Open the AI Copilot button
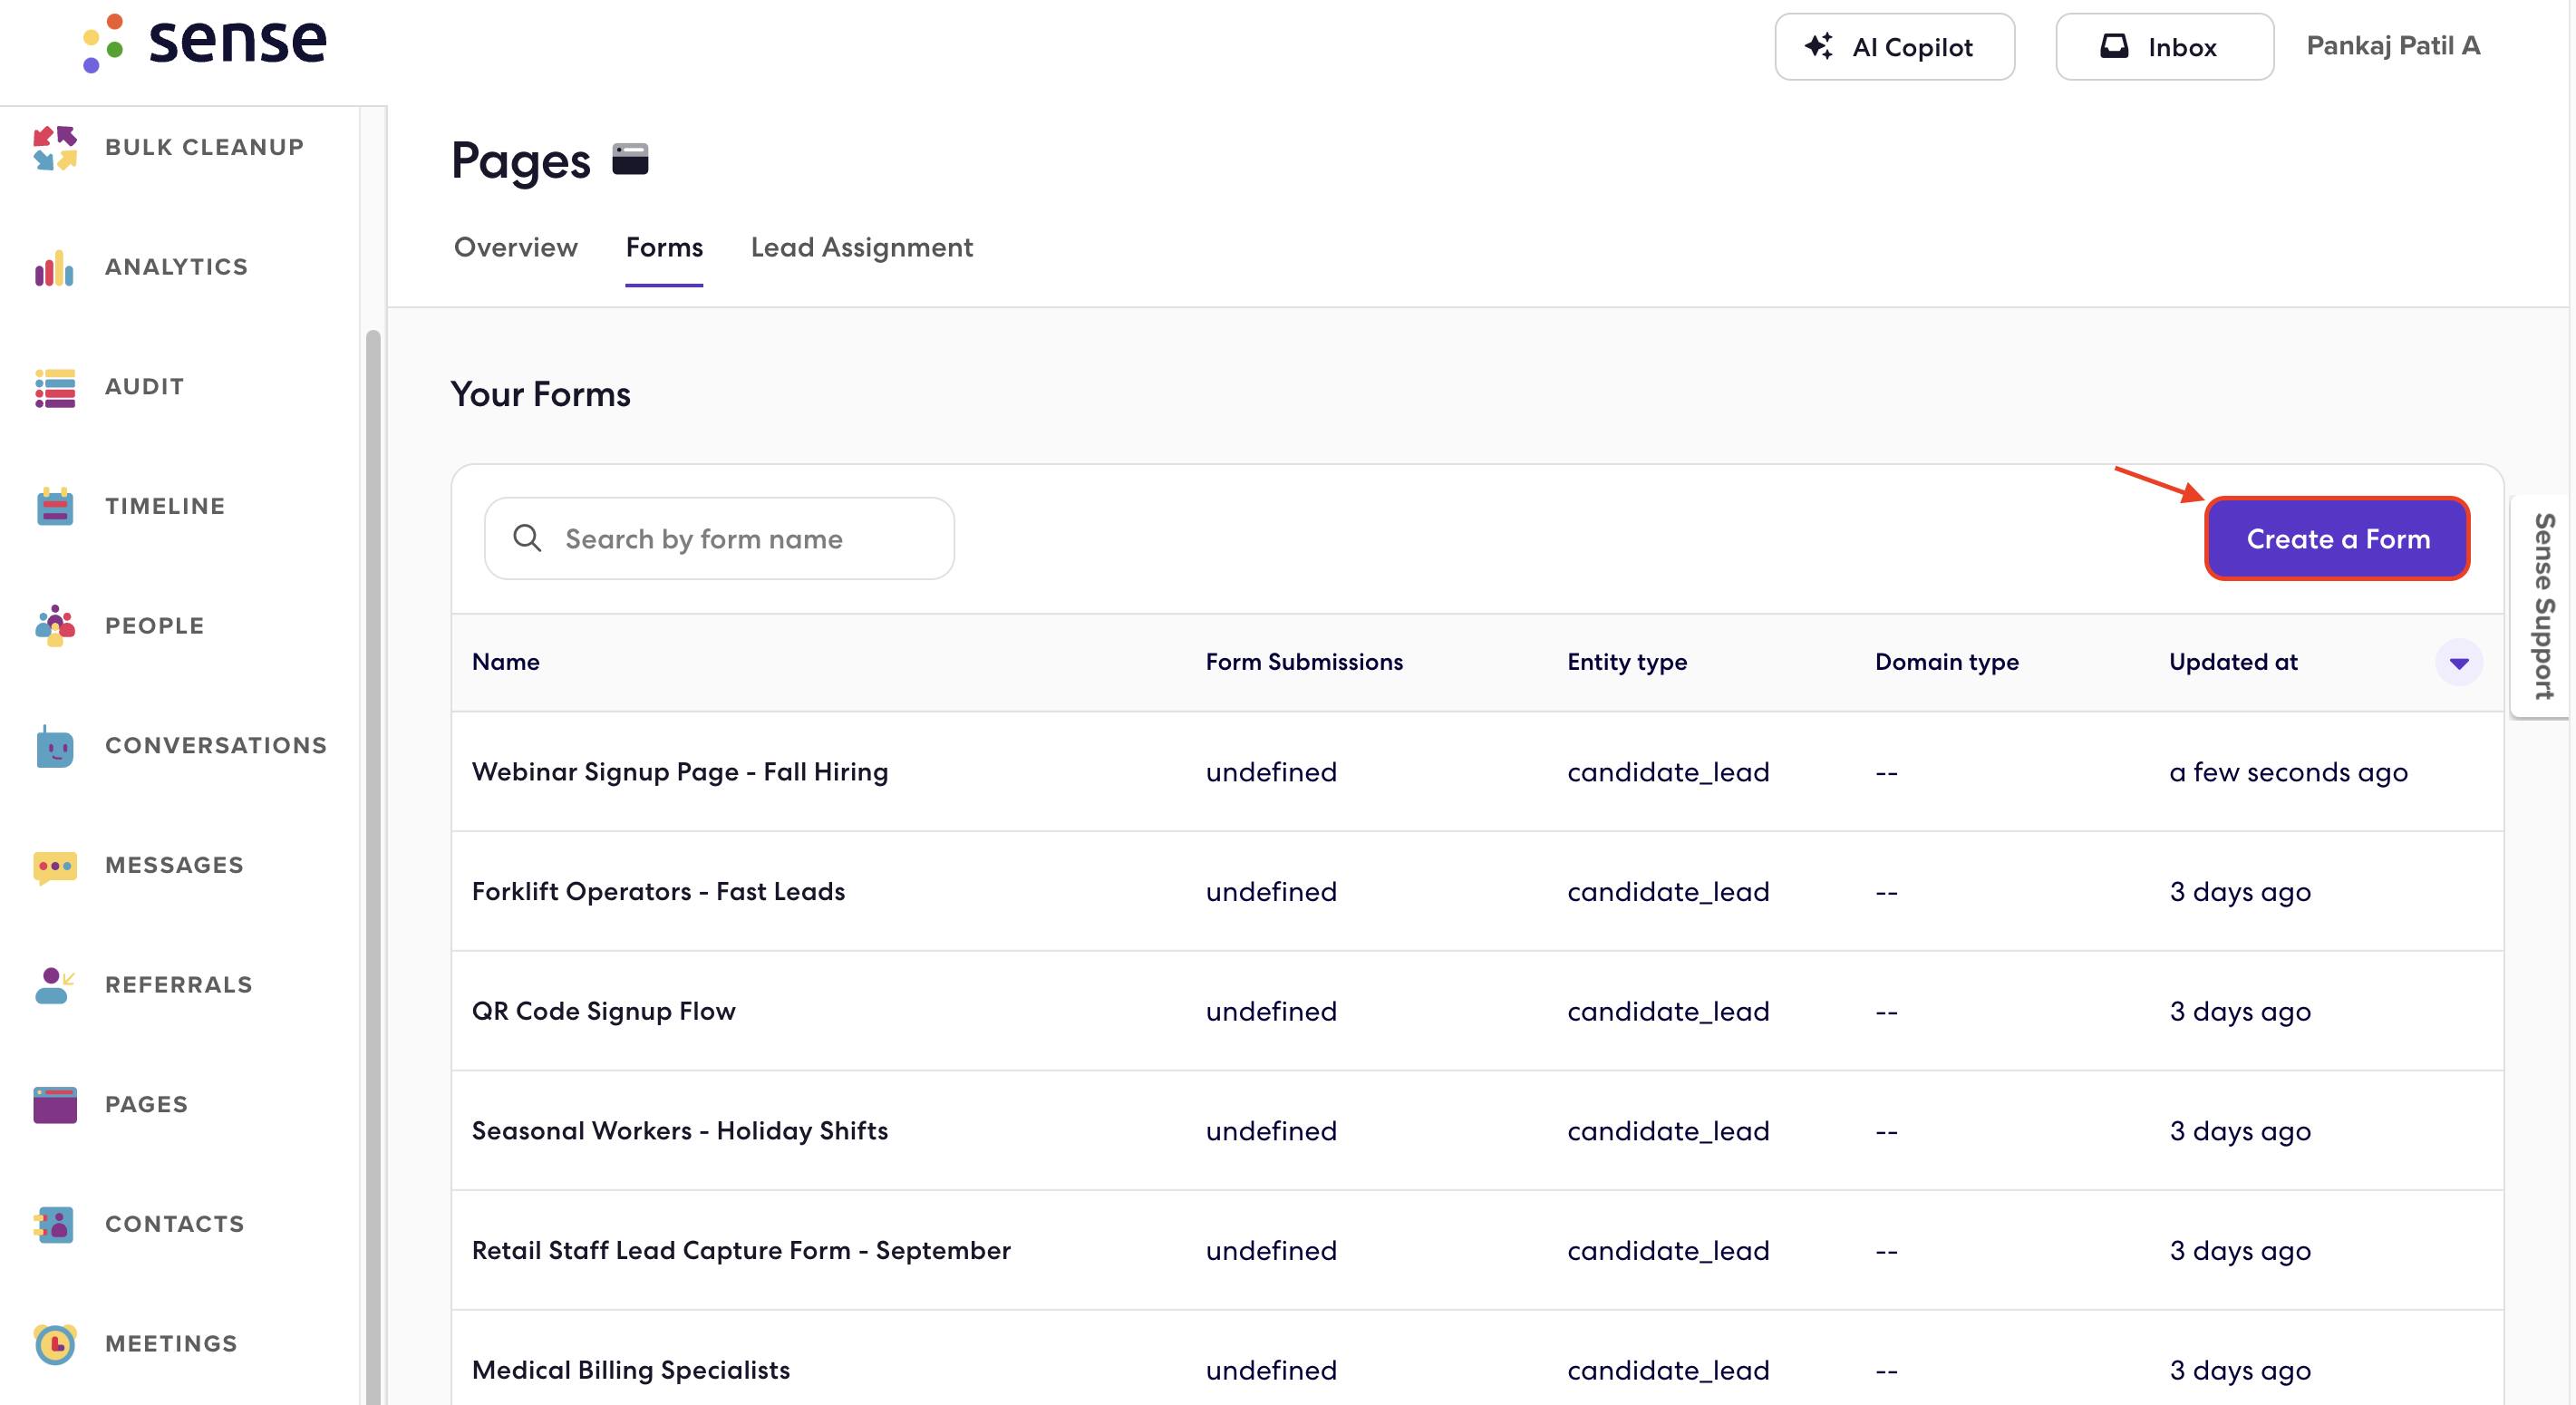 (1895, 46)
